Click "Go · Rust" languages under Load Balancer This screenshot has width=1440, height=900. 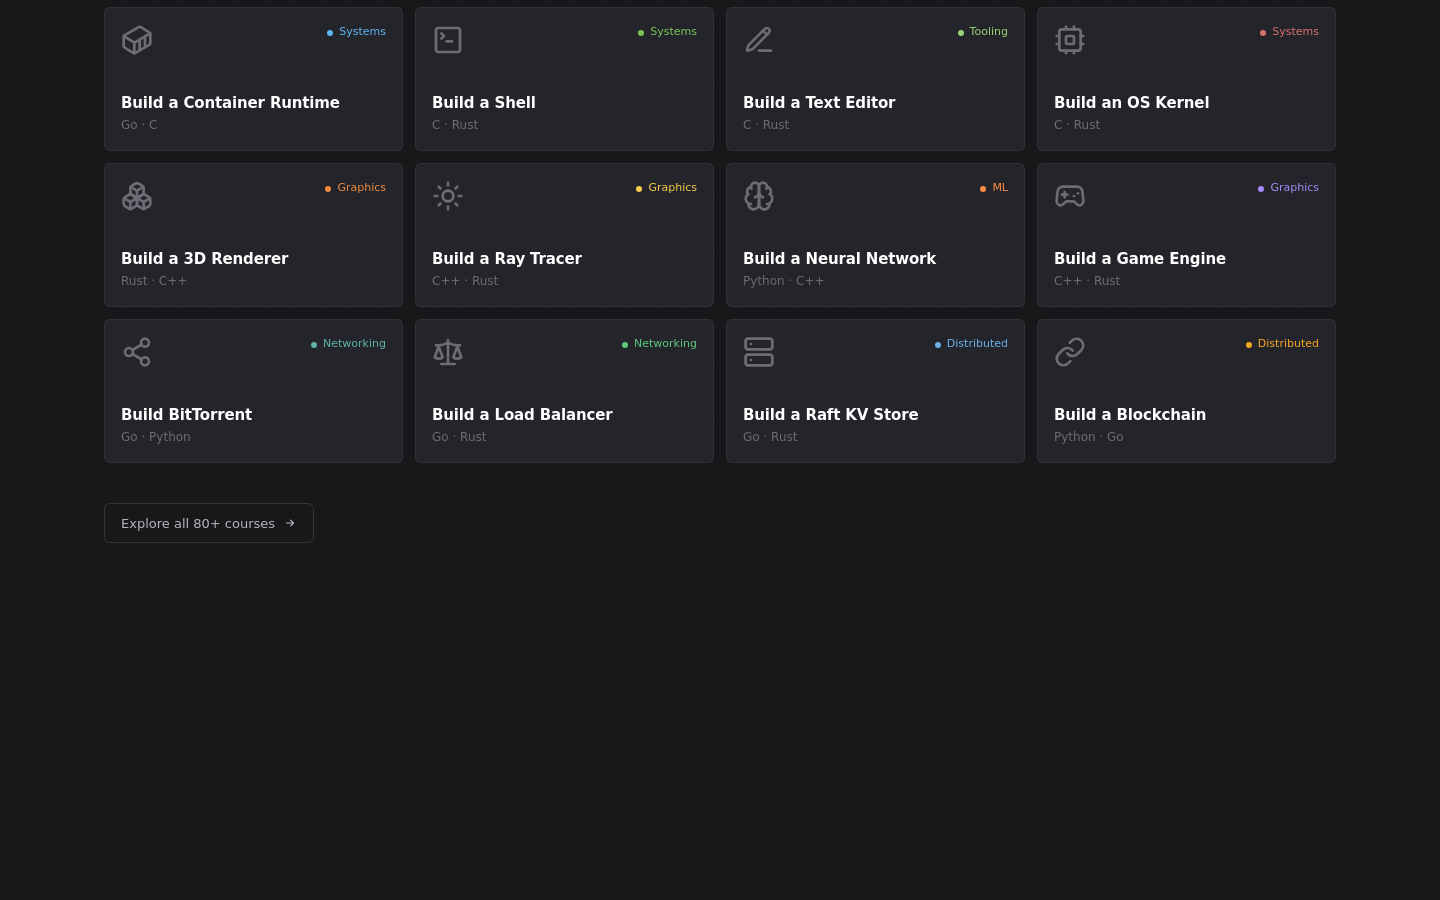pos(459,437)
